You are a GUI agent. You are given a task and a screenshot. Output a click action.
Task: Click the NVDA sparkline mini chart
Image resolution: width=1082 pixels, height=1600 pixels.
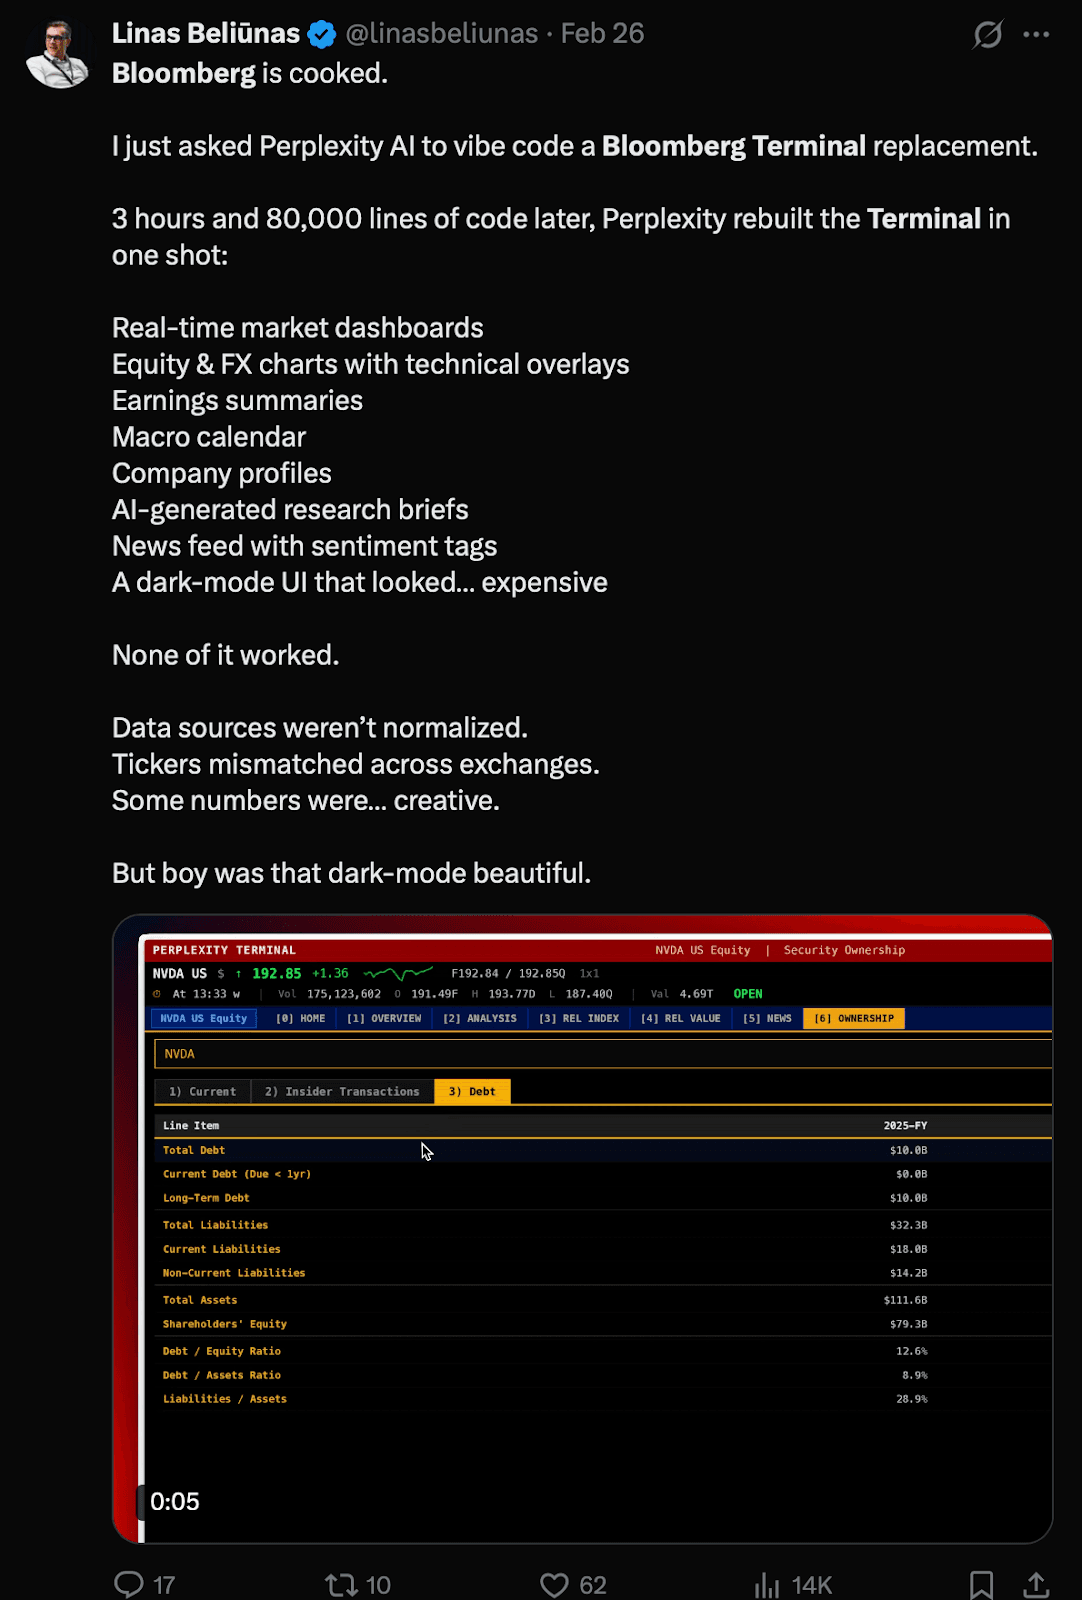(x=398, y=973)
